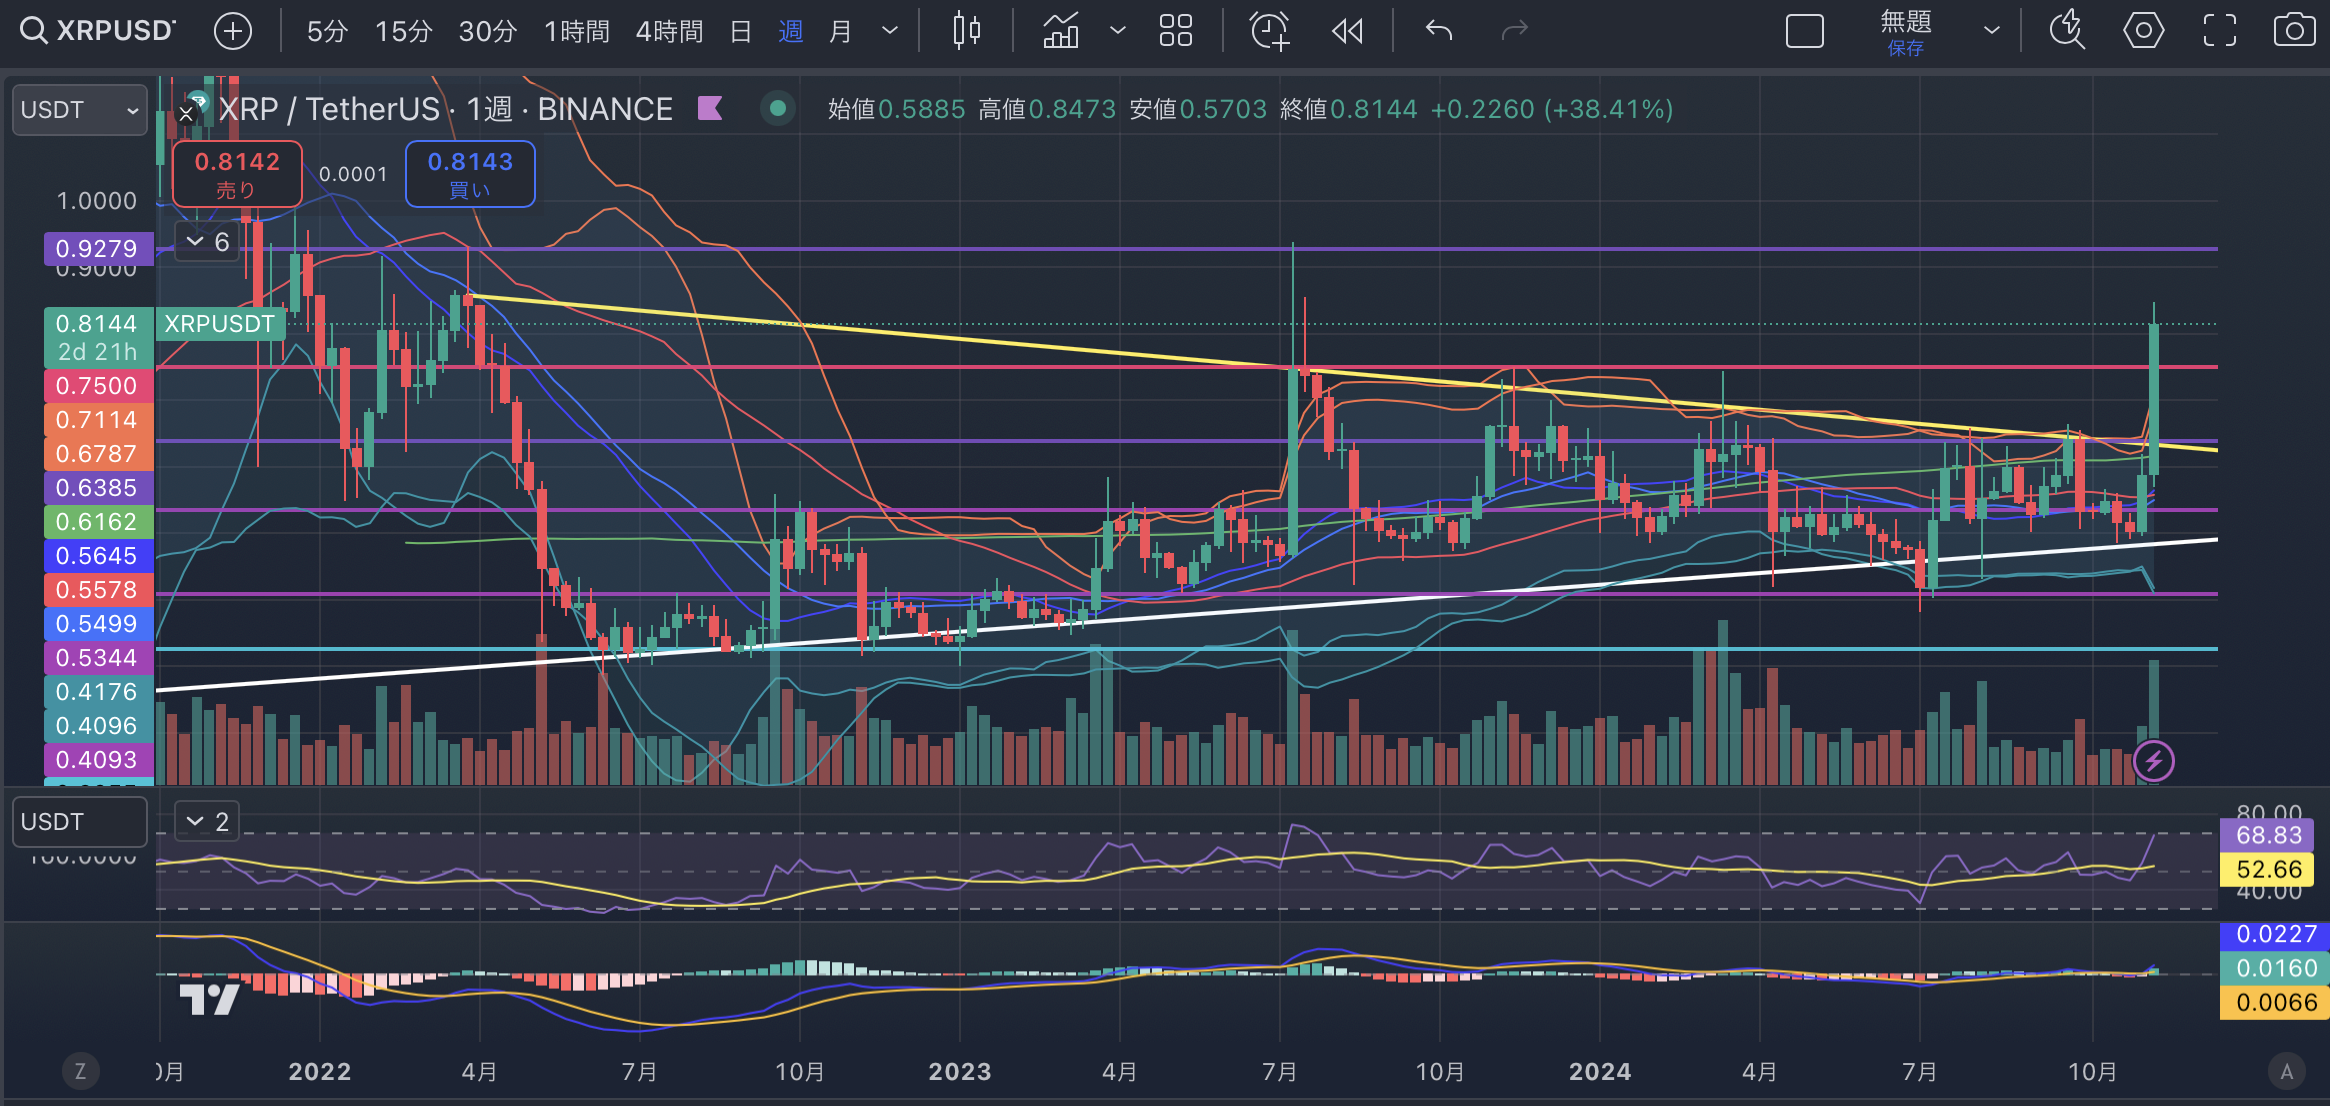Open indicators menu

pyautogui.click(x=1061, y=31)
